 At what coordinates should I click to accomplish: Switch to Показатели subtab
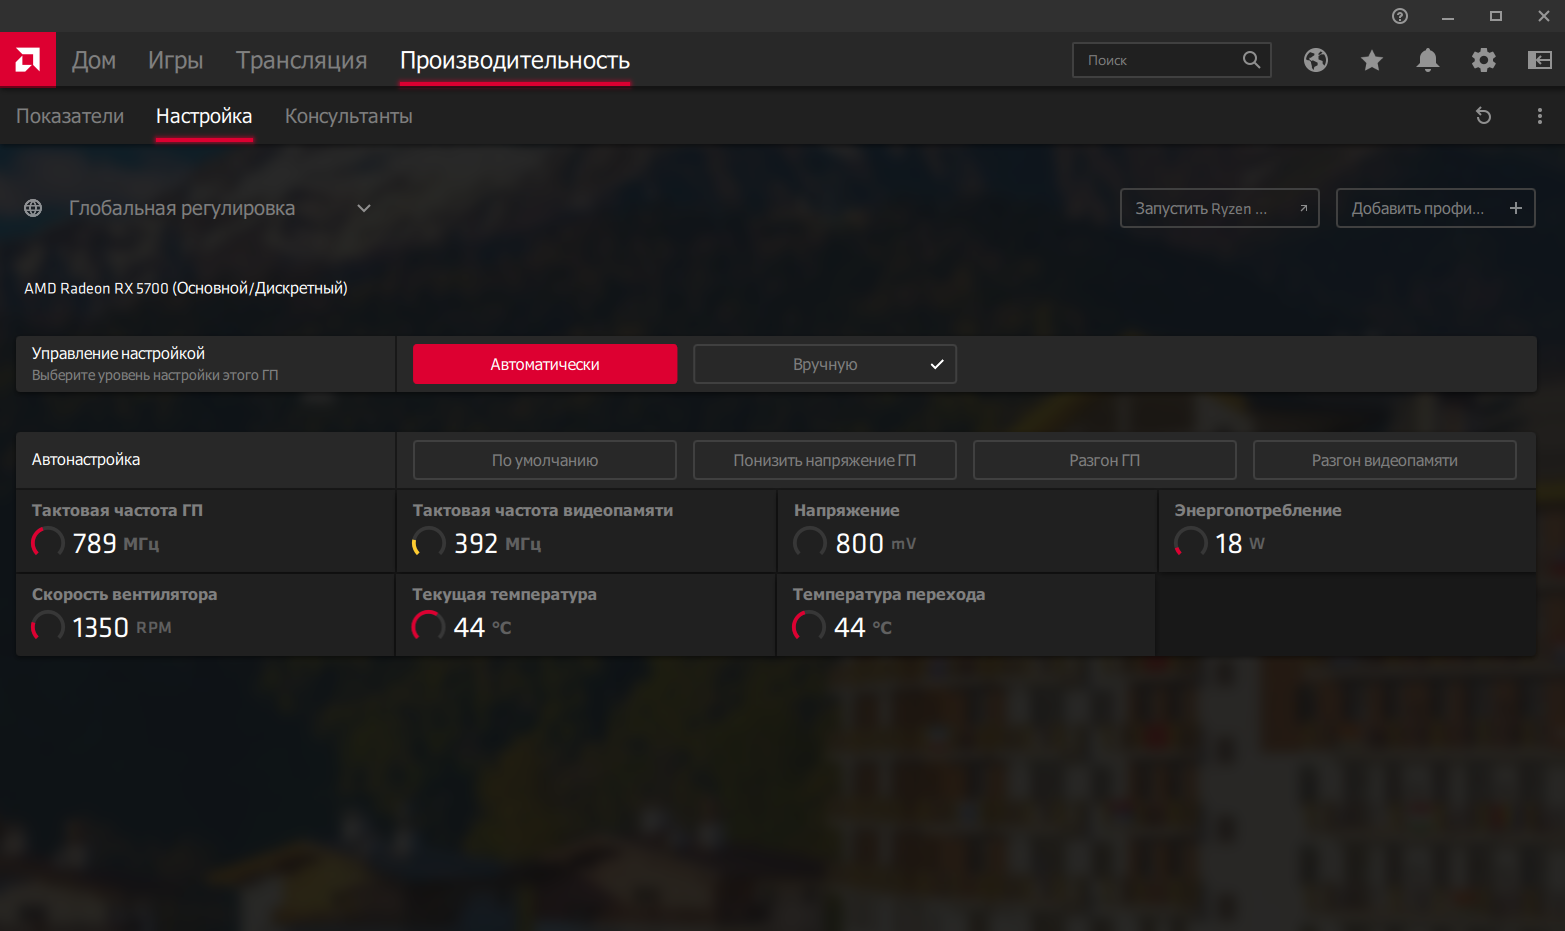[70, 116]
